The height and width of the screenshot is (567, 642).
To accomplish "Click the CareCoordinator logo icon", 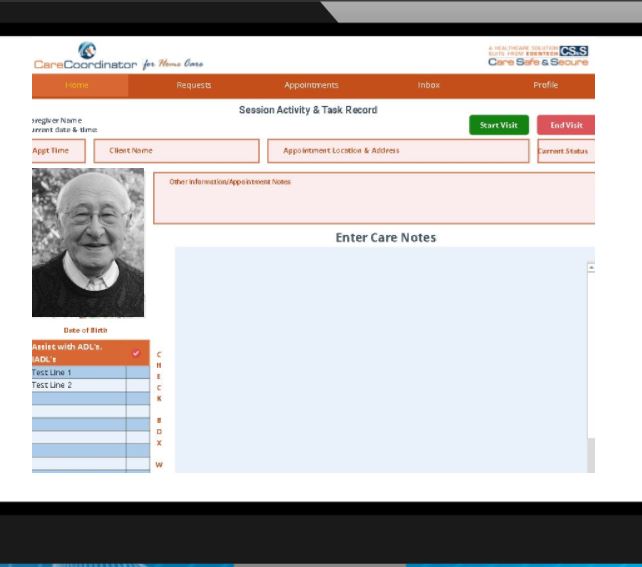I will [x=86, y=50].
